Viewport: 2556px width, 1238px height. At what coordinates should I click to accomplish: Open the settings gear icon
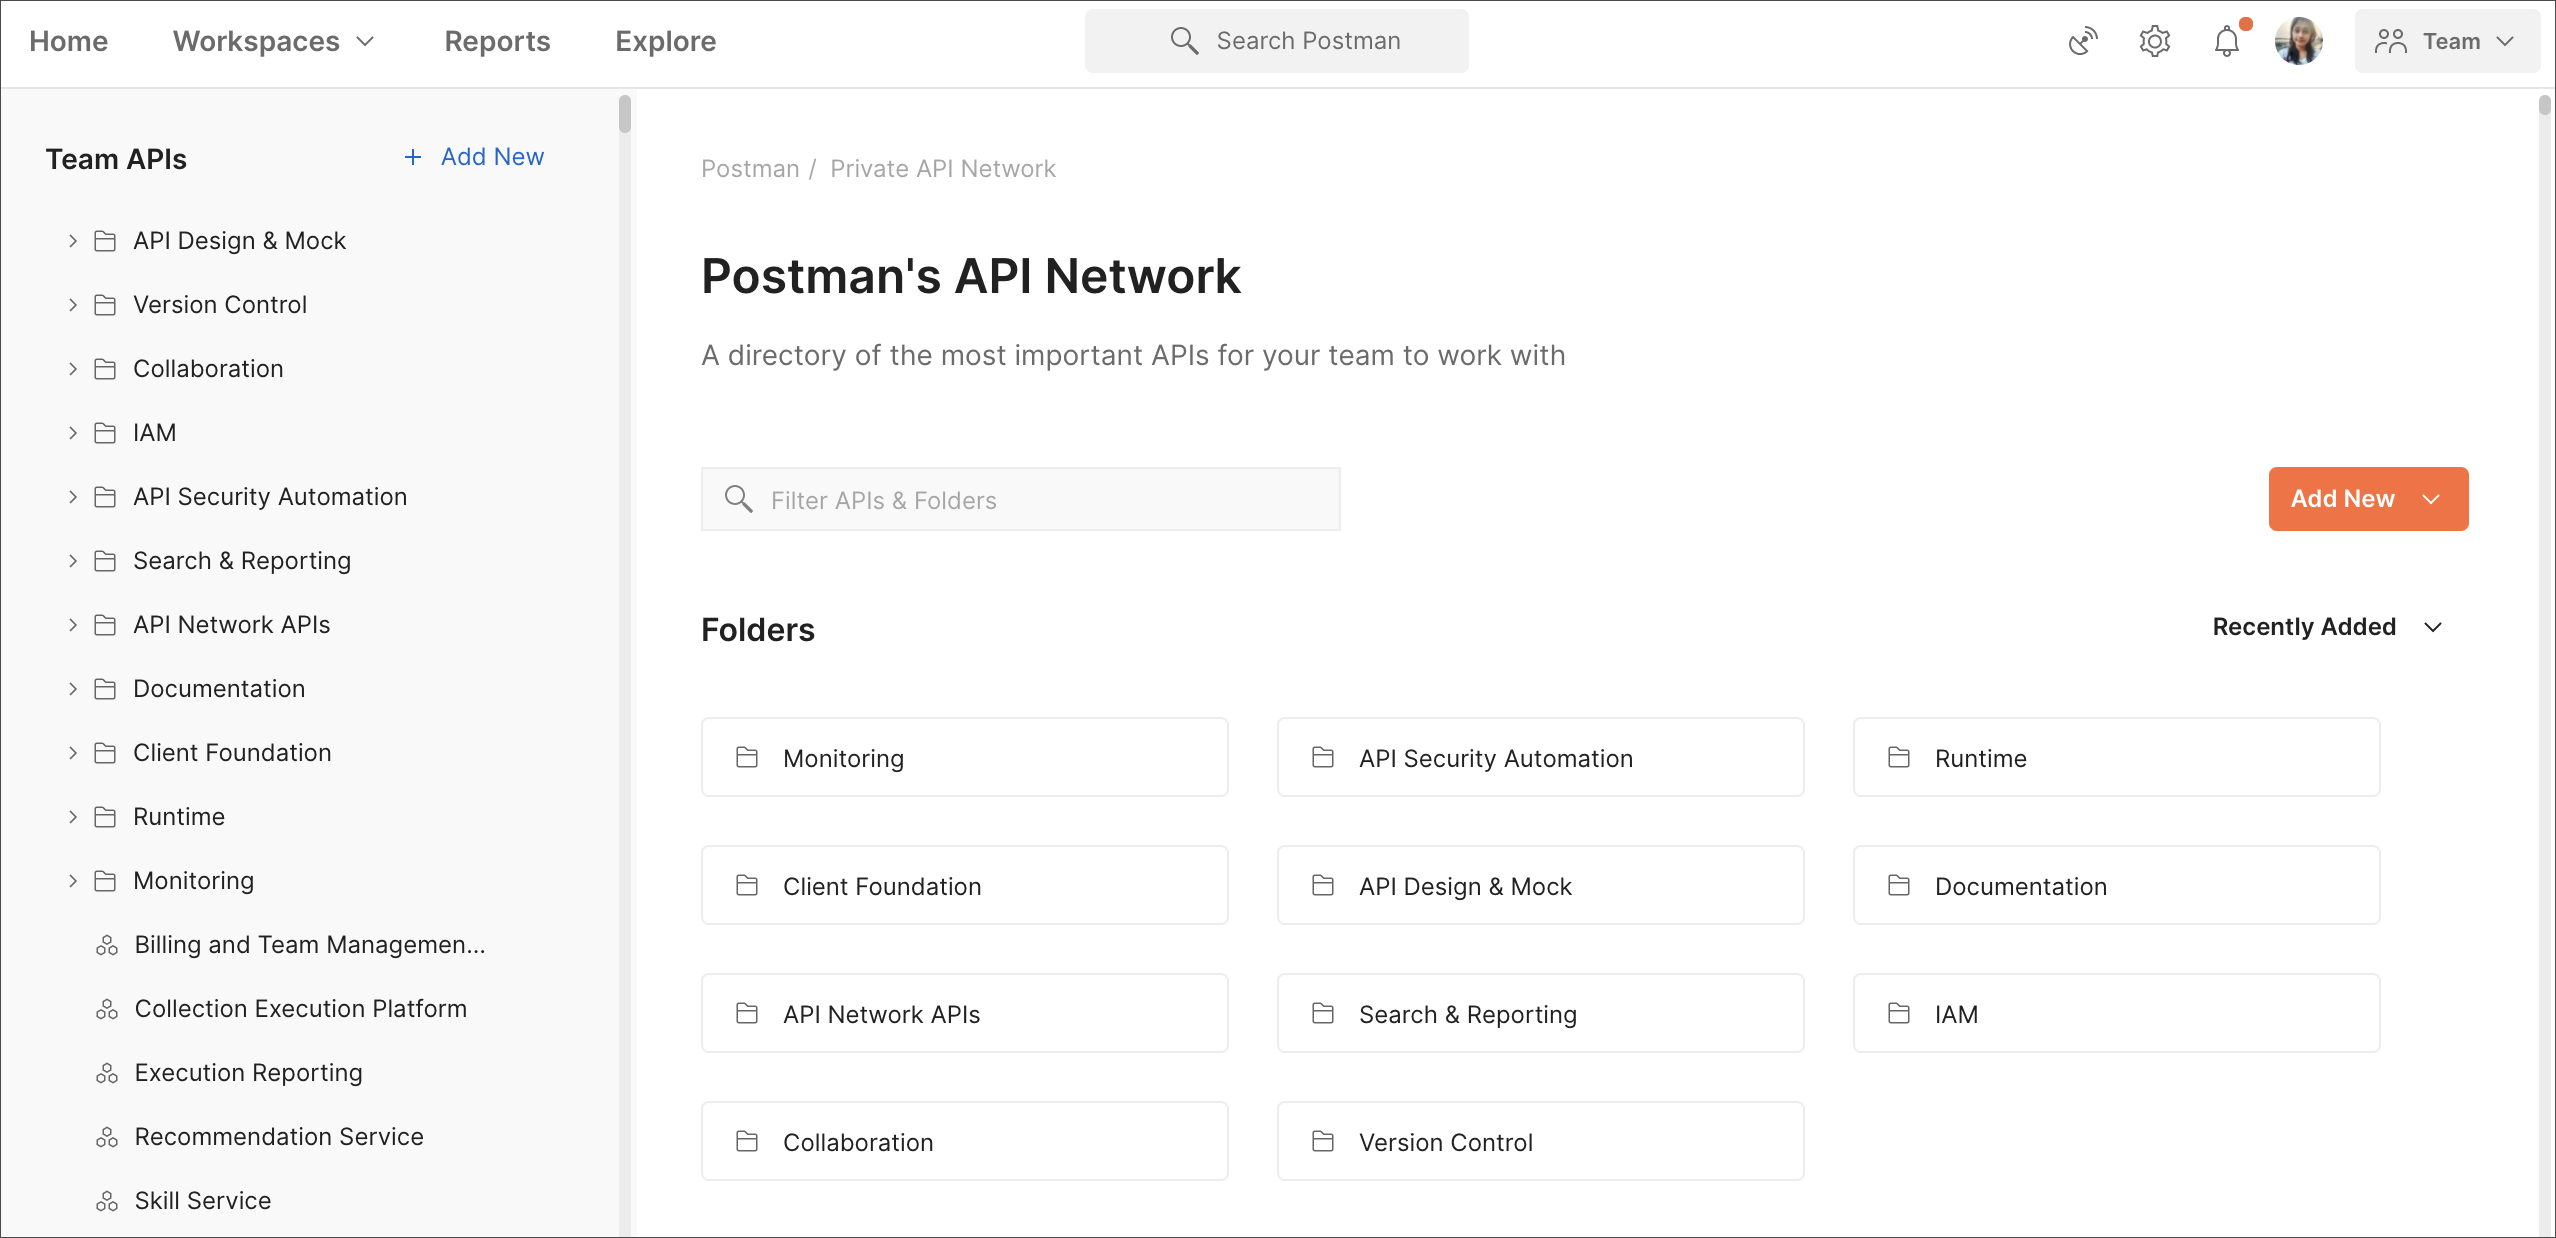click(x=2155, y=41)
